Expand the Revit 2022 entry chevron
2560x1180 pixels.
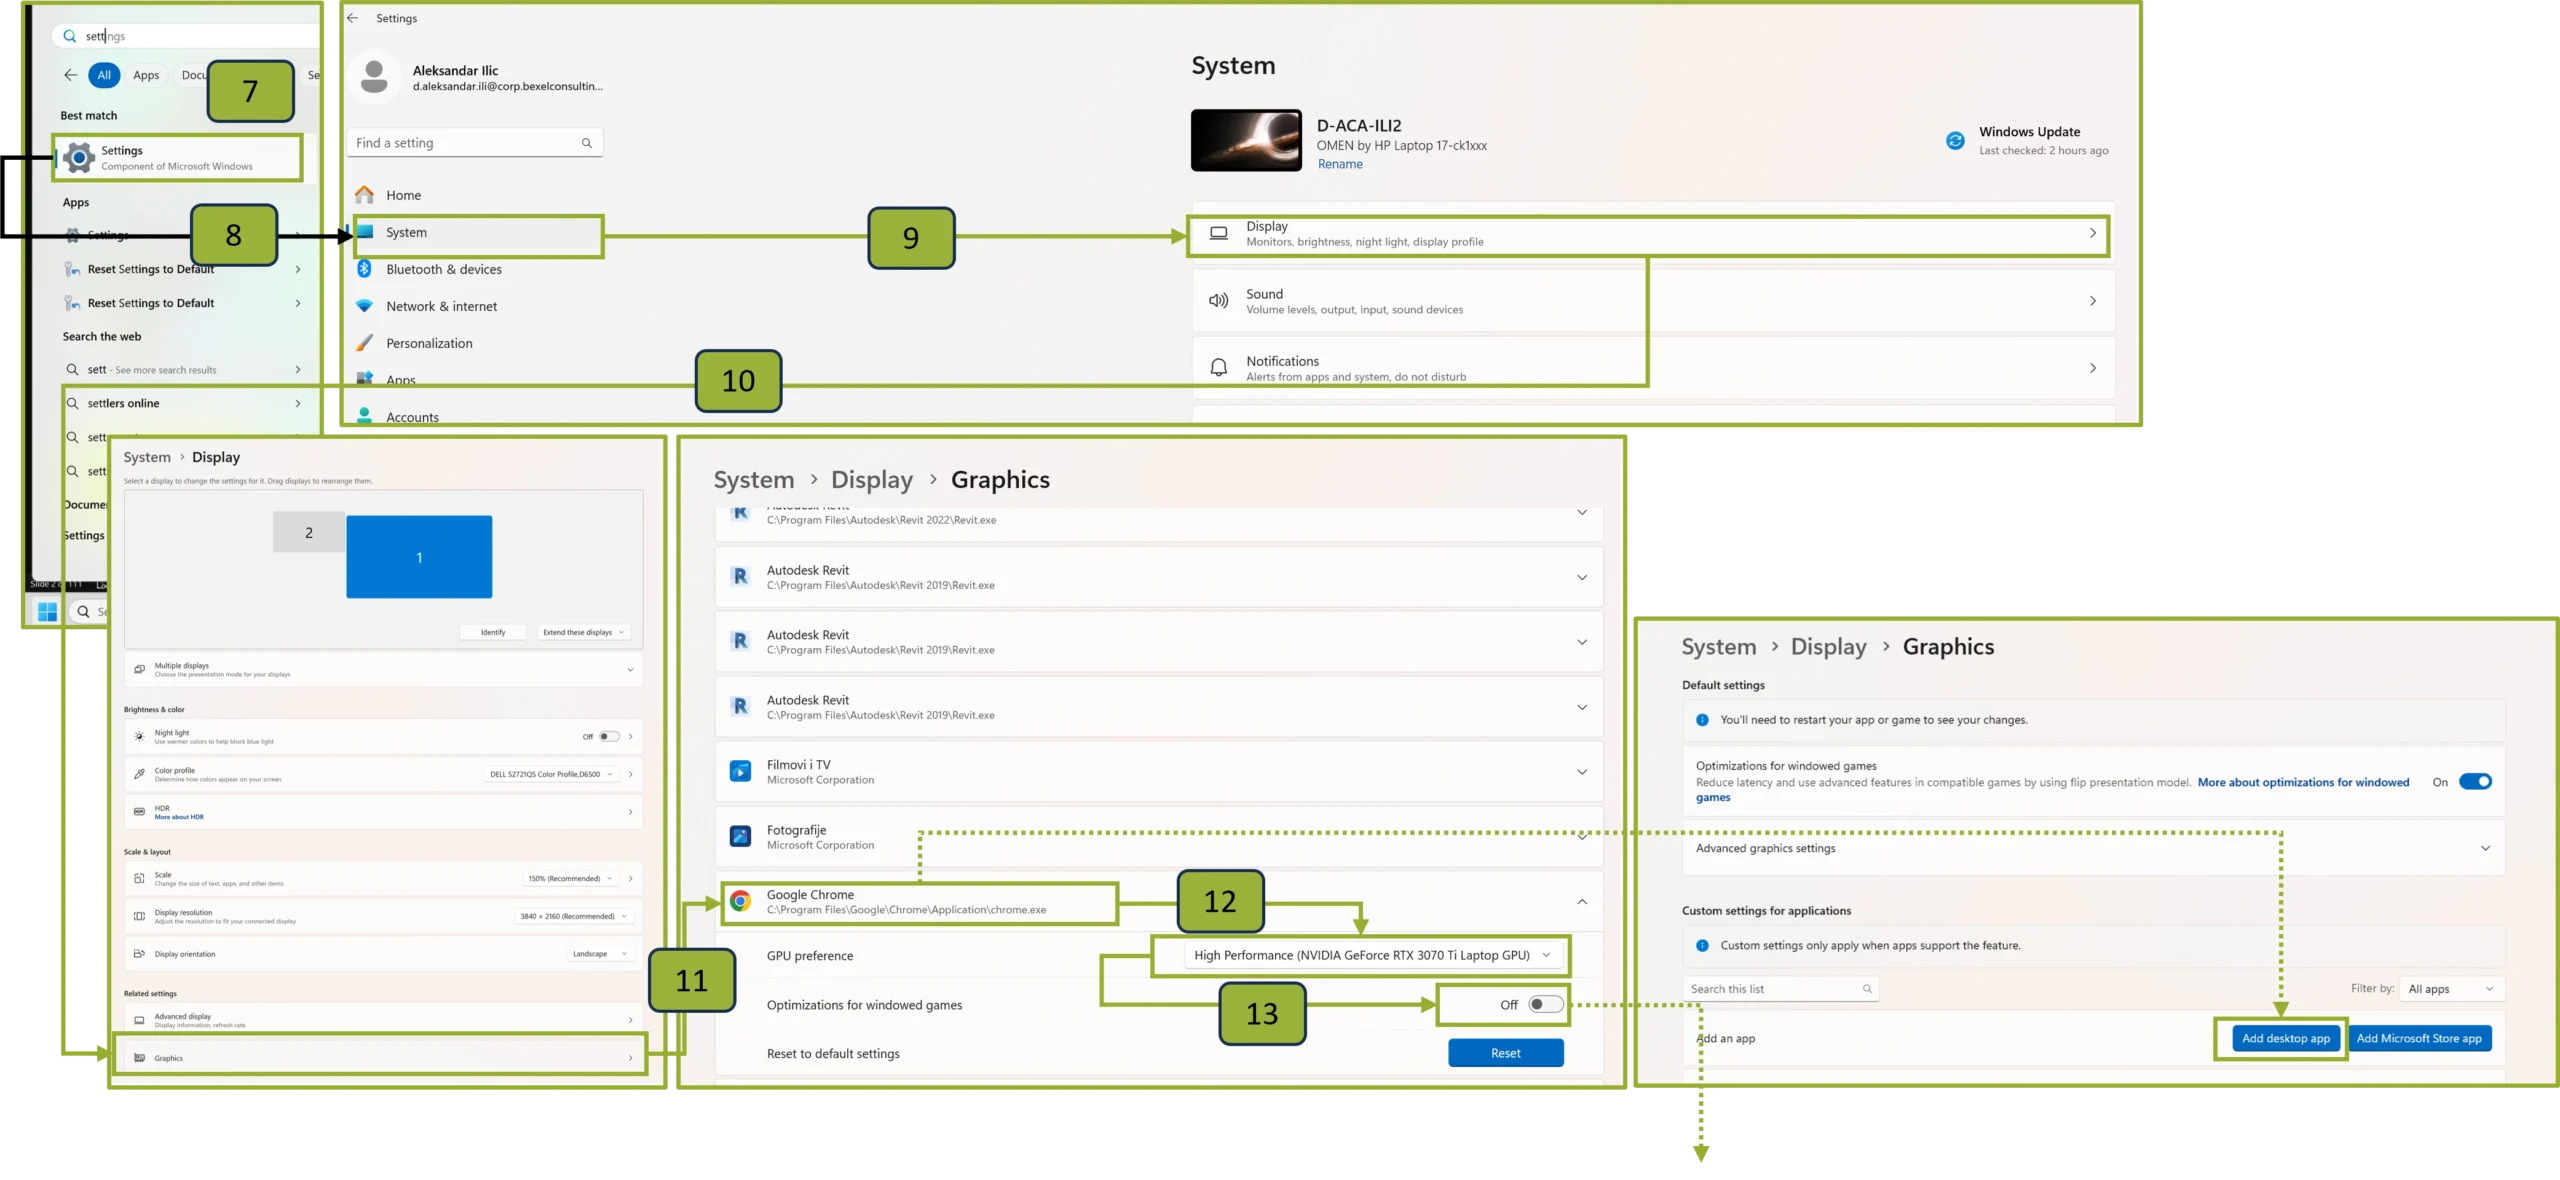click(1582, 513)
